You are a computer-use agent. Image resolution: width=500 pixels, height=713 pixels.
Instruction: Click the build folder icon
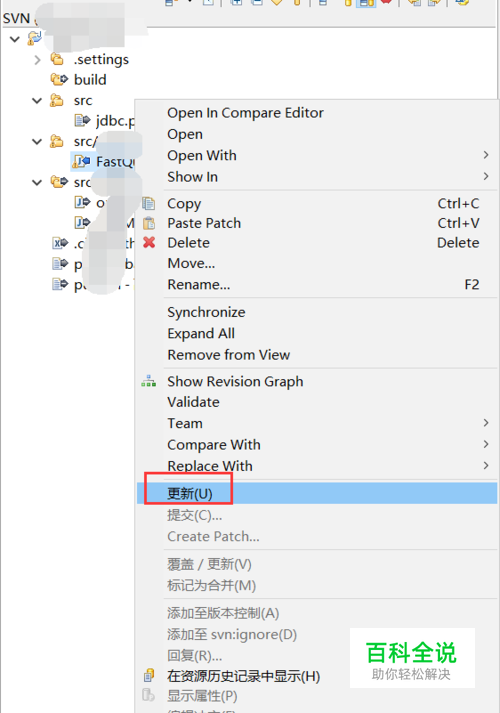point(59,80)
